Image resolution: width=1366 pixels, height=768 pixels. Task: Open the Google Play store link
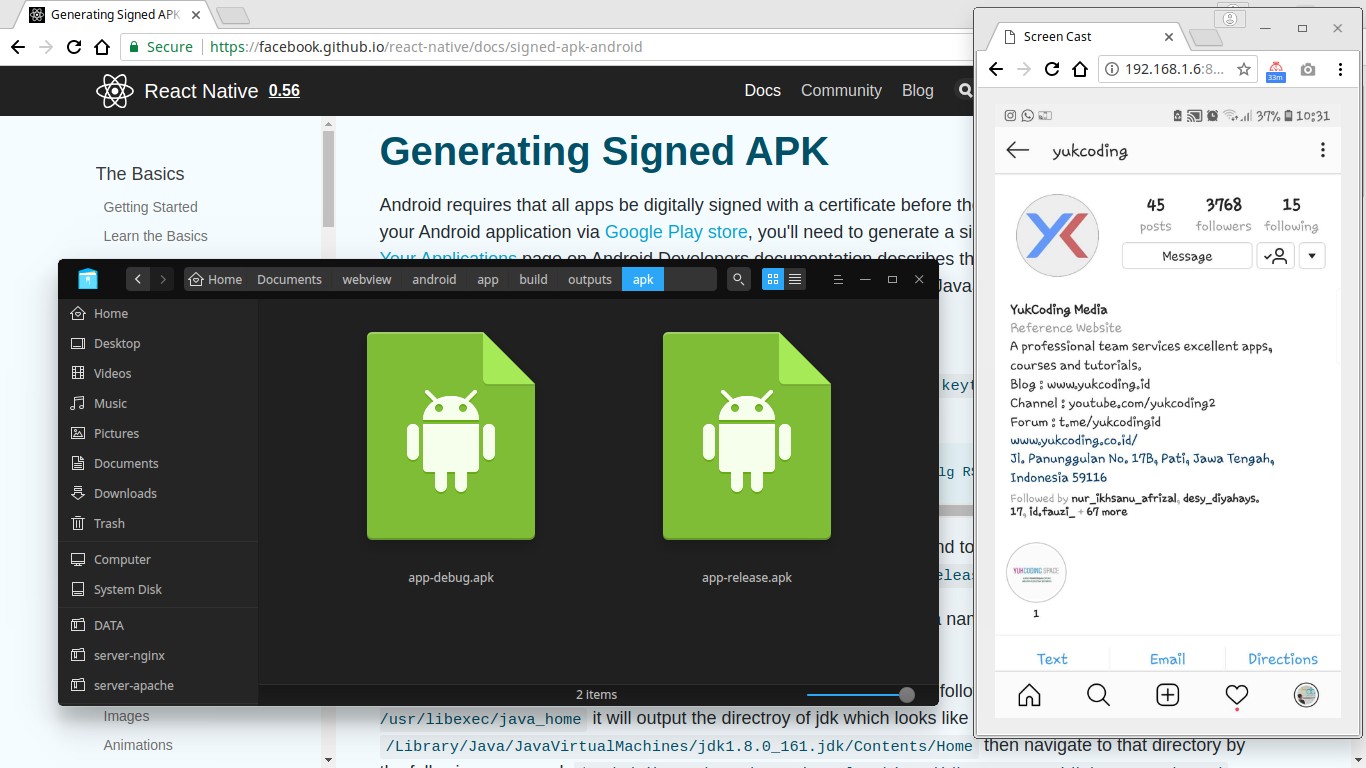tap(676, 232)
